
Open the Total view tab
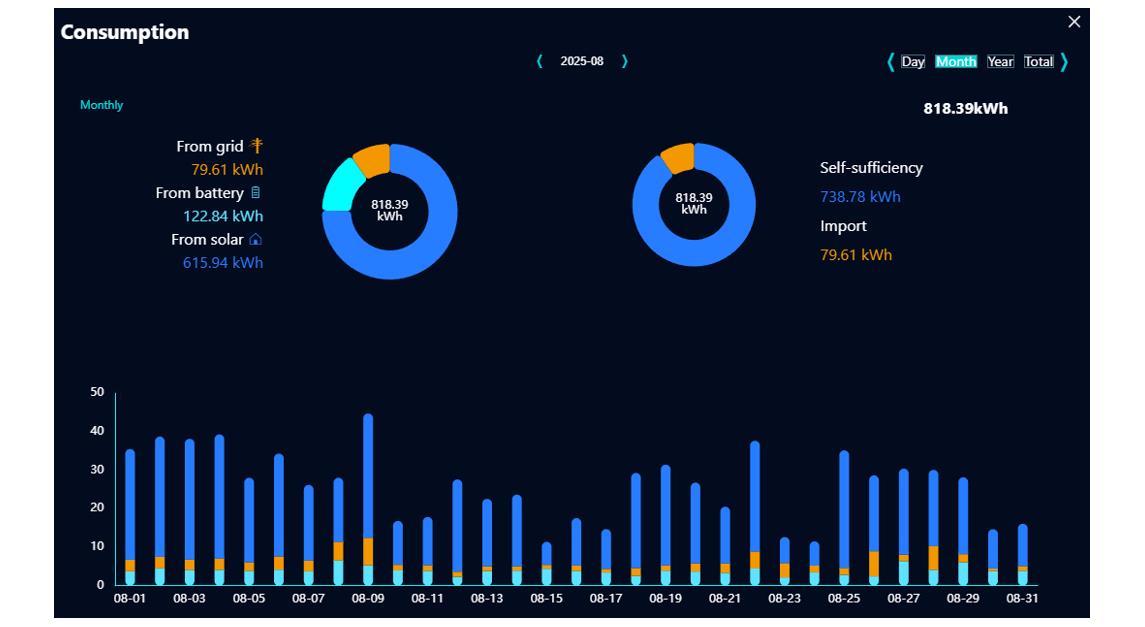tap(1039, 62)
